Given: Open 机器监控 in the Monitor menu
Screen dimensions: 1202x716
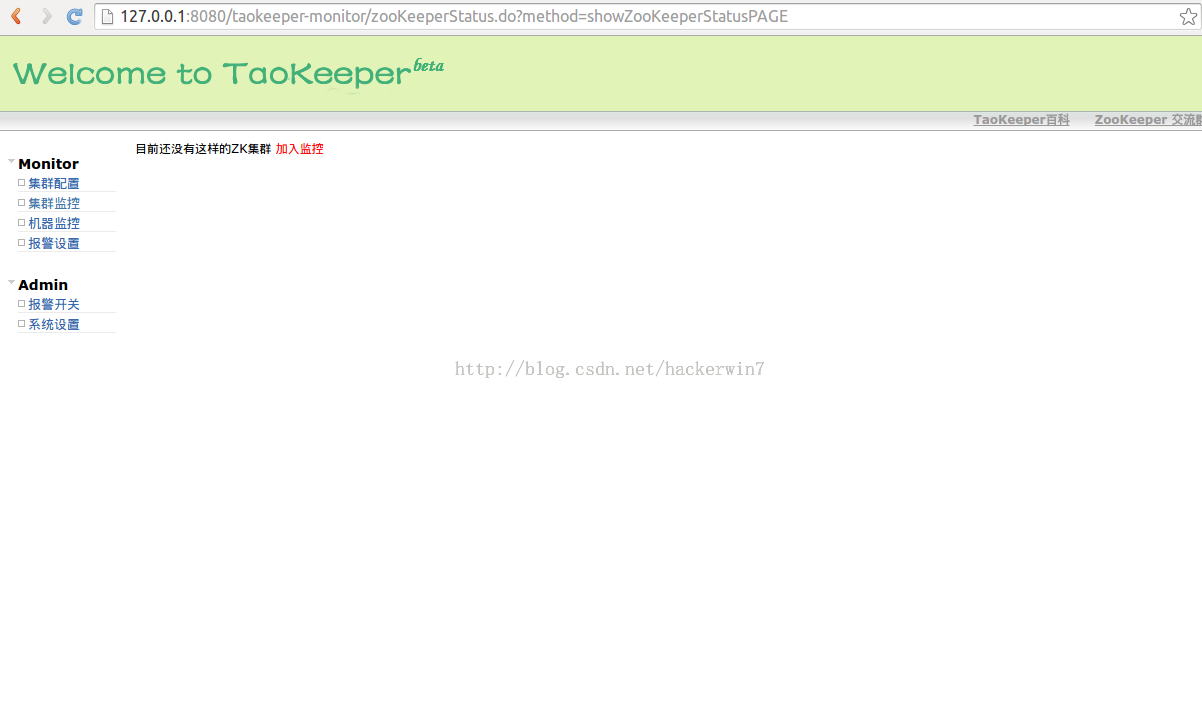Looking at the screenshot, I should click(54, 223).
